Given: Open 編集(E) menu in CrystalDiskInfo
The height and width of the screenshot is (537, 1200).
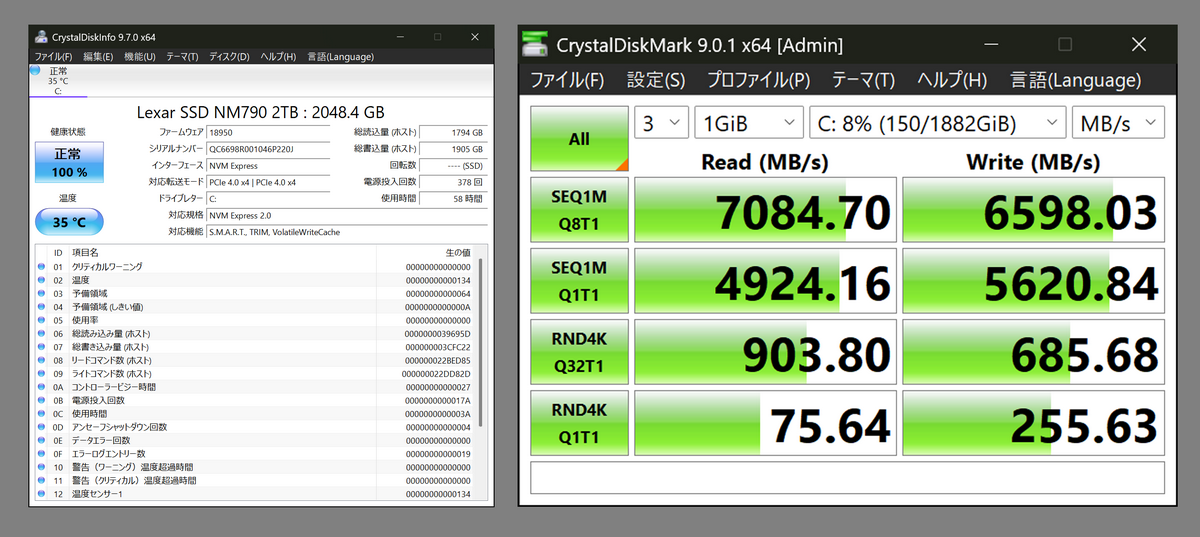Looking at the screenshot, I should 98,56.
